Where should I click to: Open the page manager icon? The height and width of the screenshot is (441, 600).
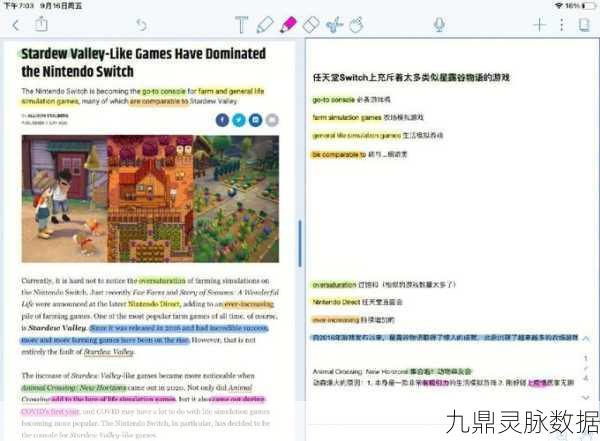[x=584, y=25]
